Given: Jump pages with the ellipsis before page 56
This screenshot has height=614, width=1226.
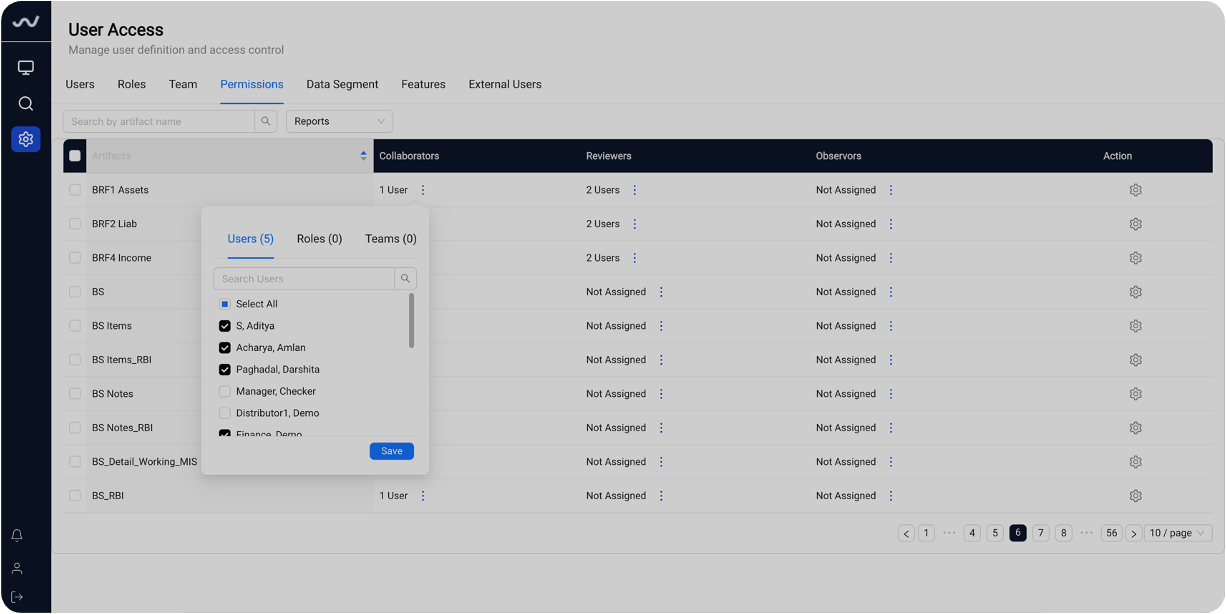Looking at the screenshot, I should 1087,533.
